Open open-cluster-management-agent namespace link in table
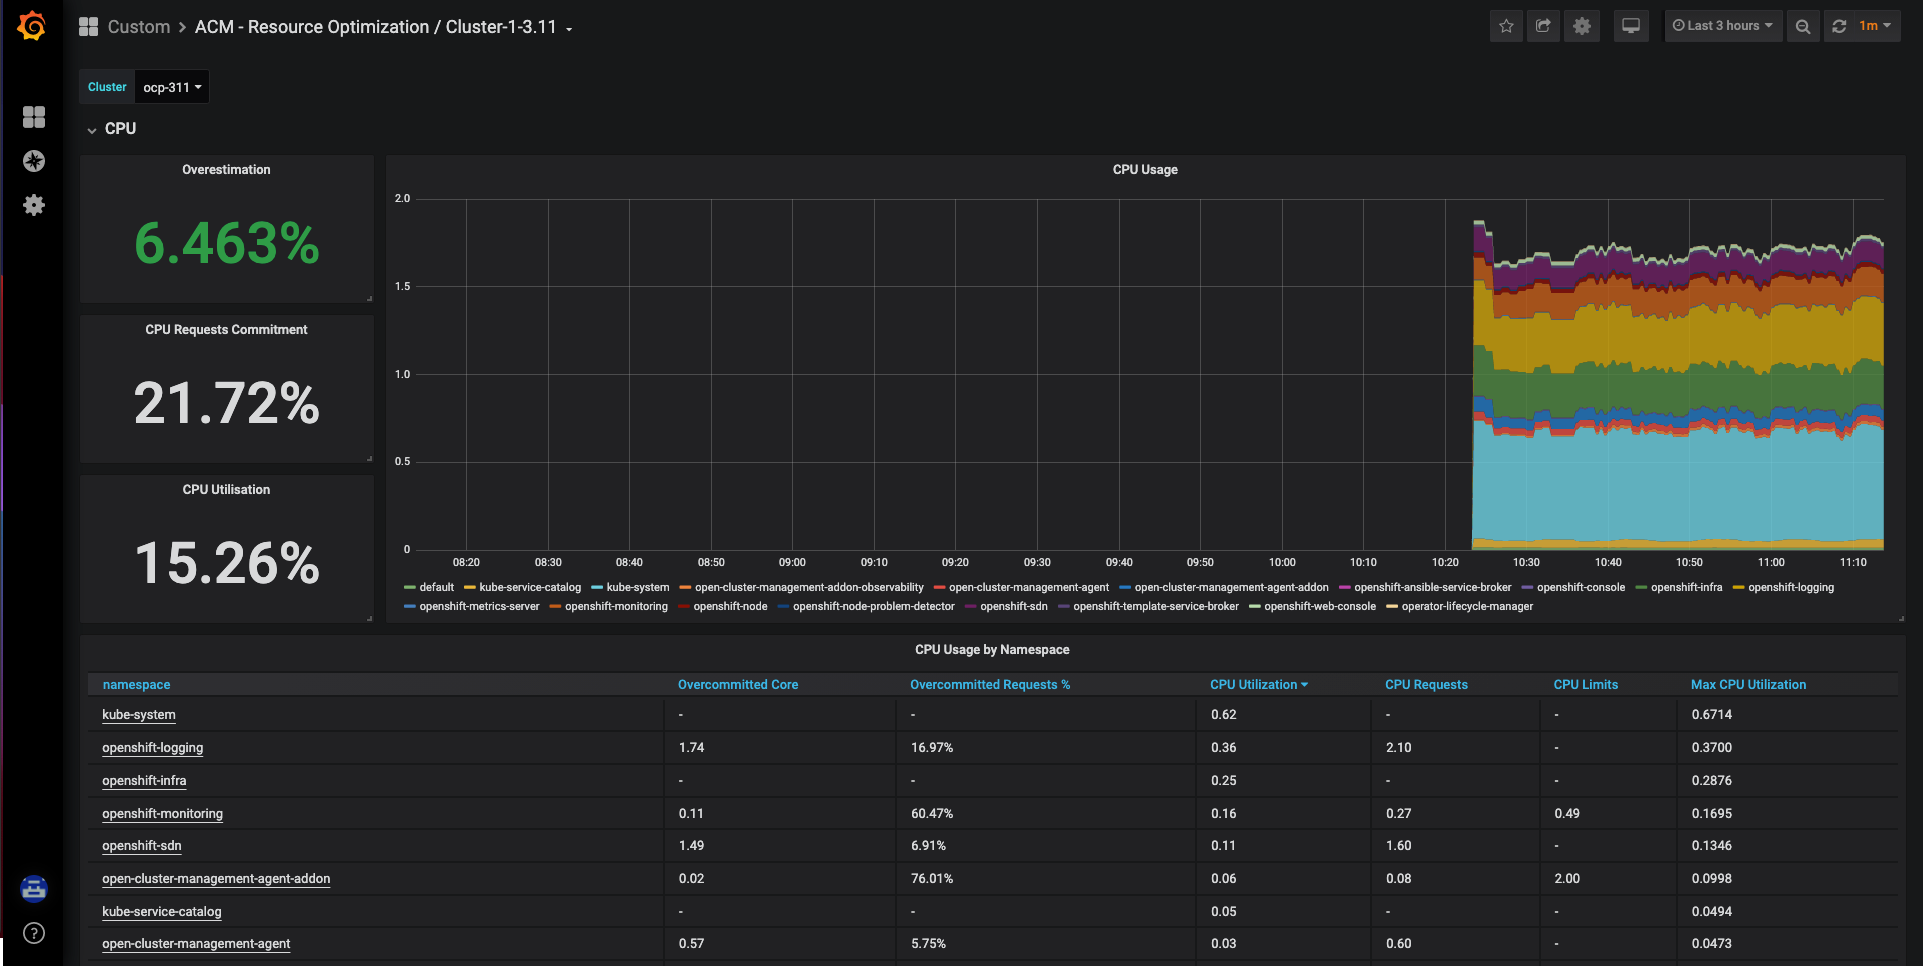The image size is (1923, 966). click(196, 944)
